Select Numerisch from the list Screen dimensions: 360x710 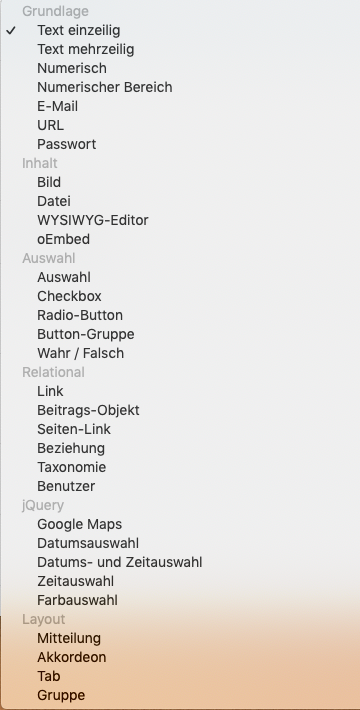[x=180, y=68]
